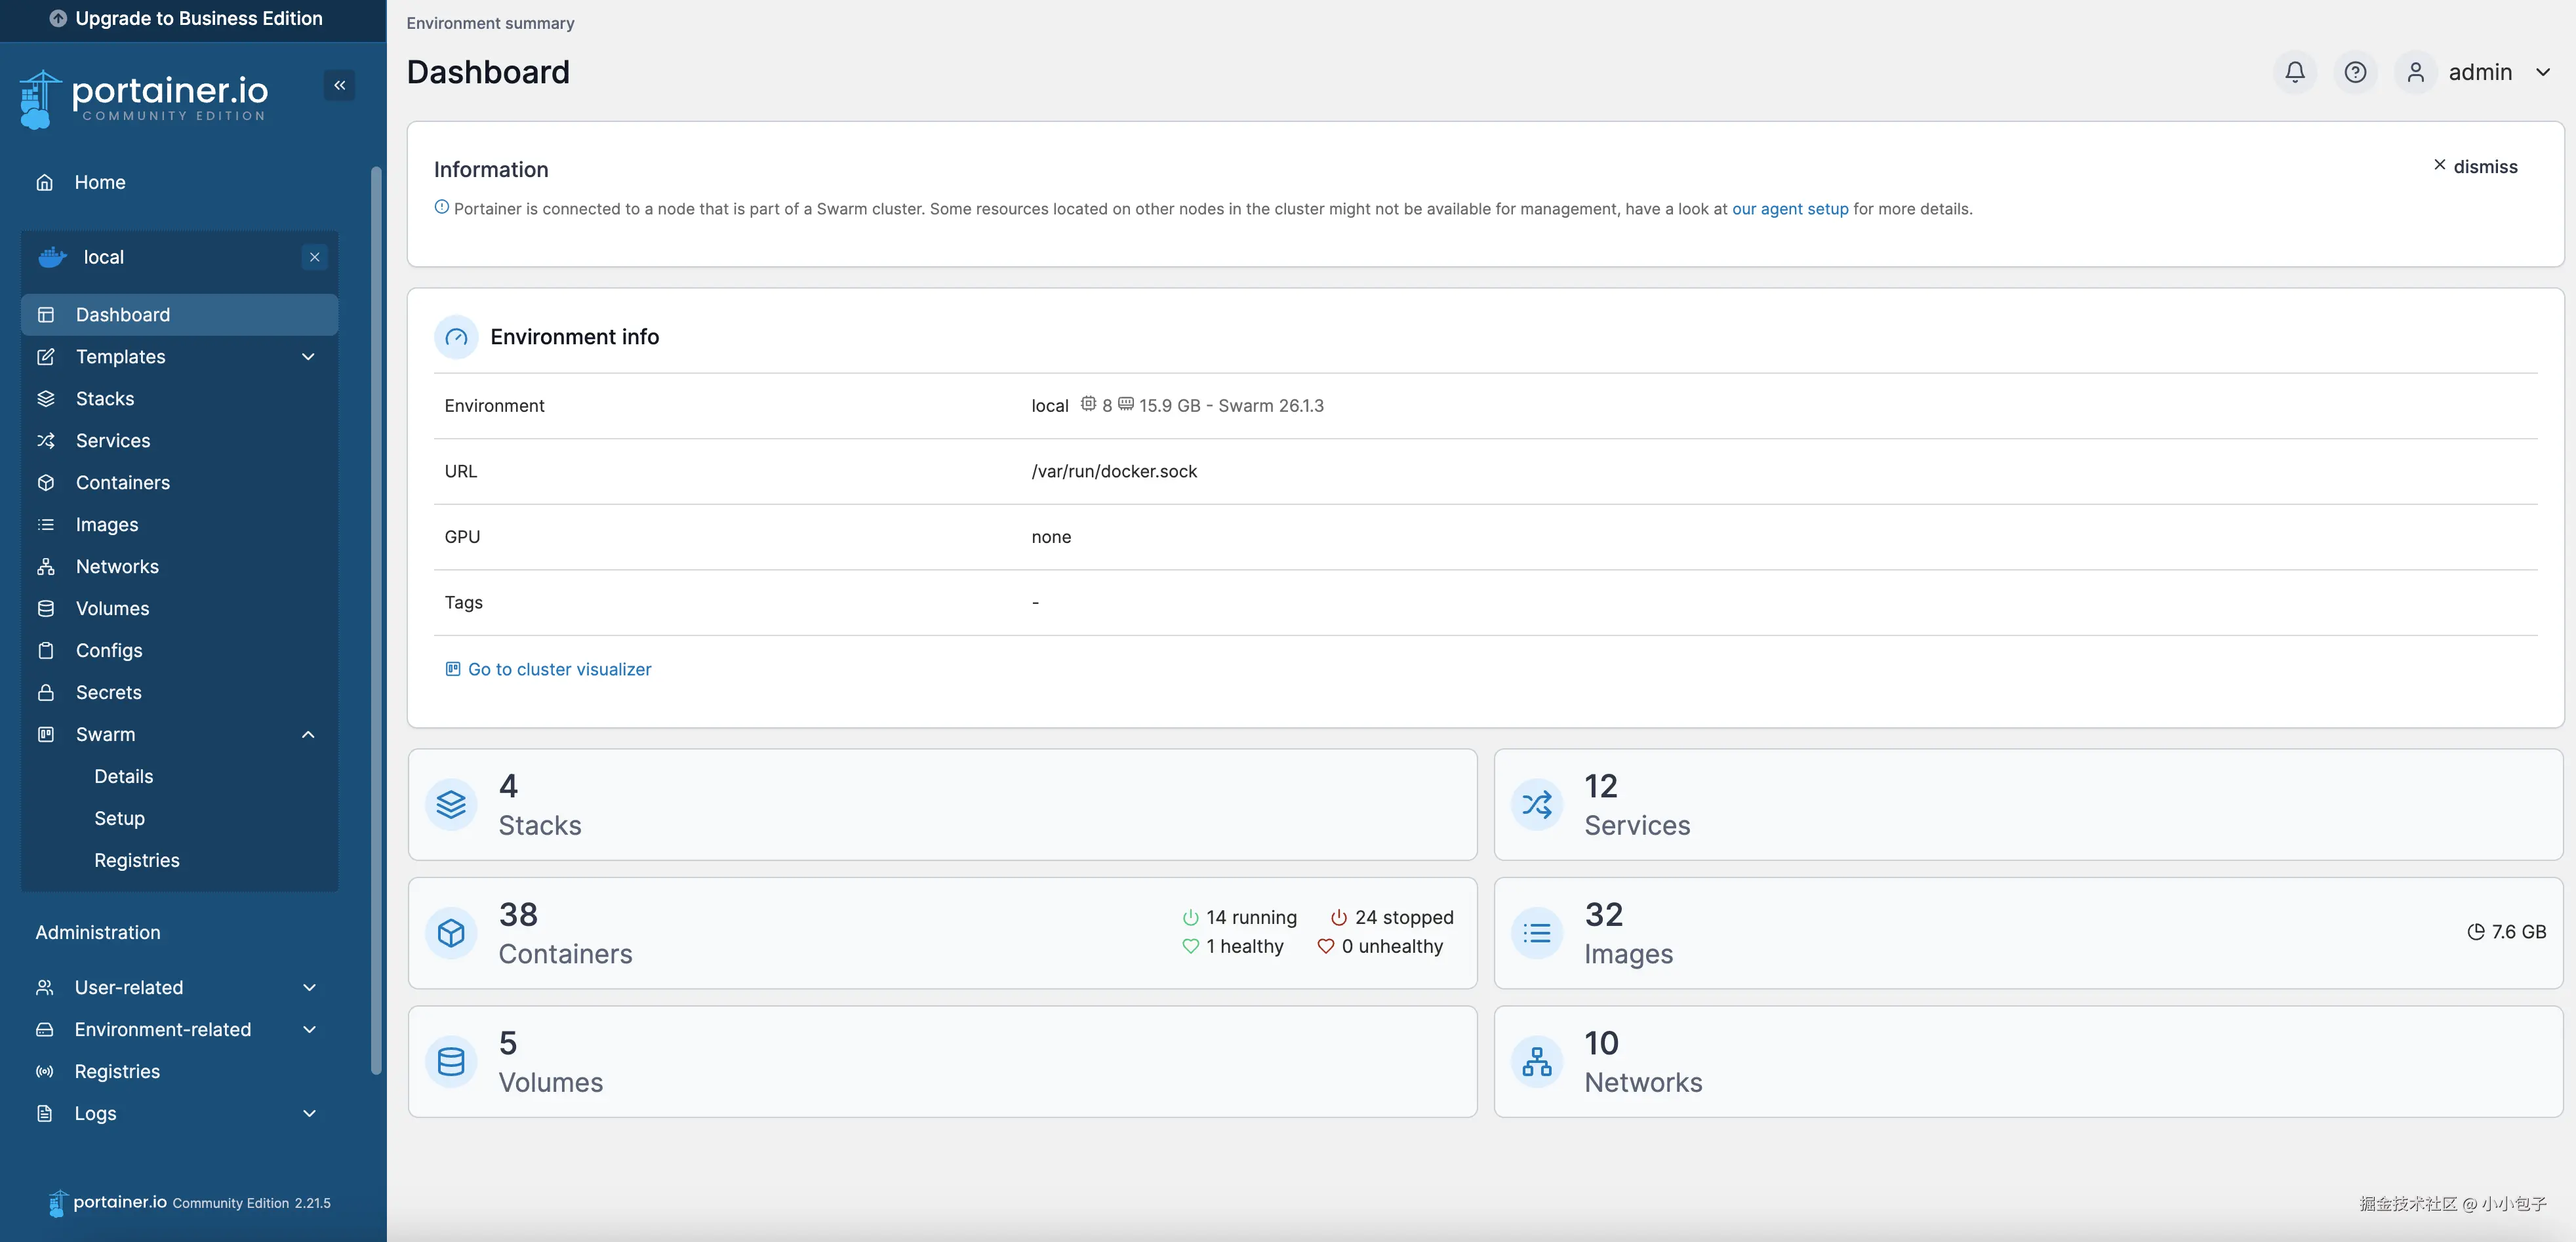Collapse the Swarm sidebar section

click(308, 735)
